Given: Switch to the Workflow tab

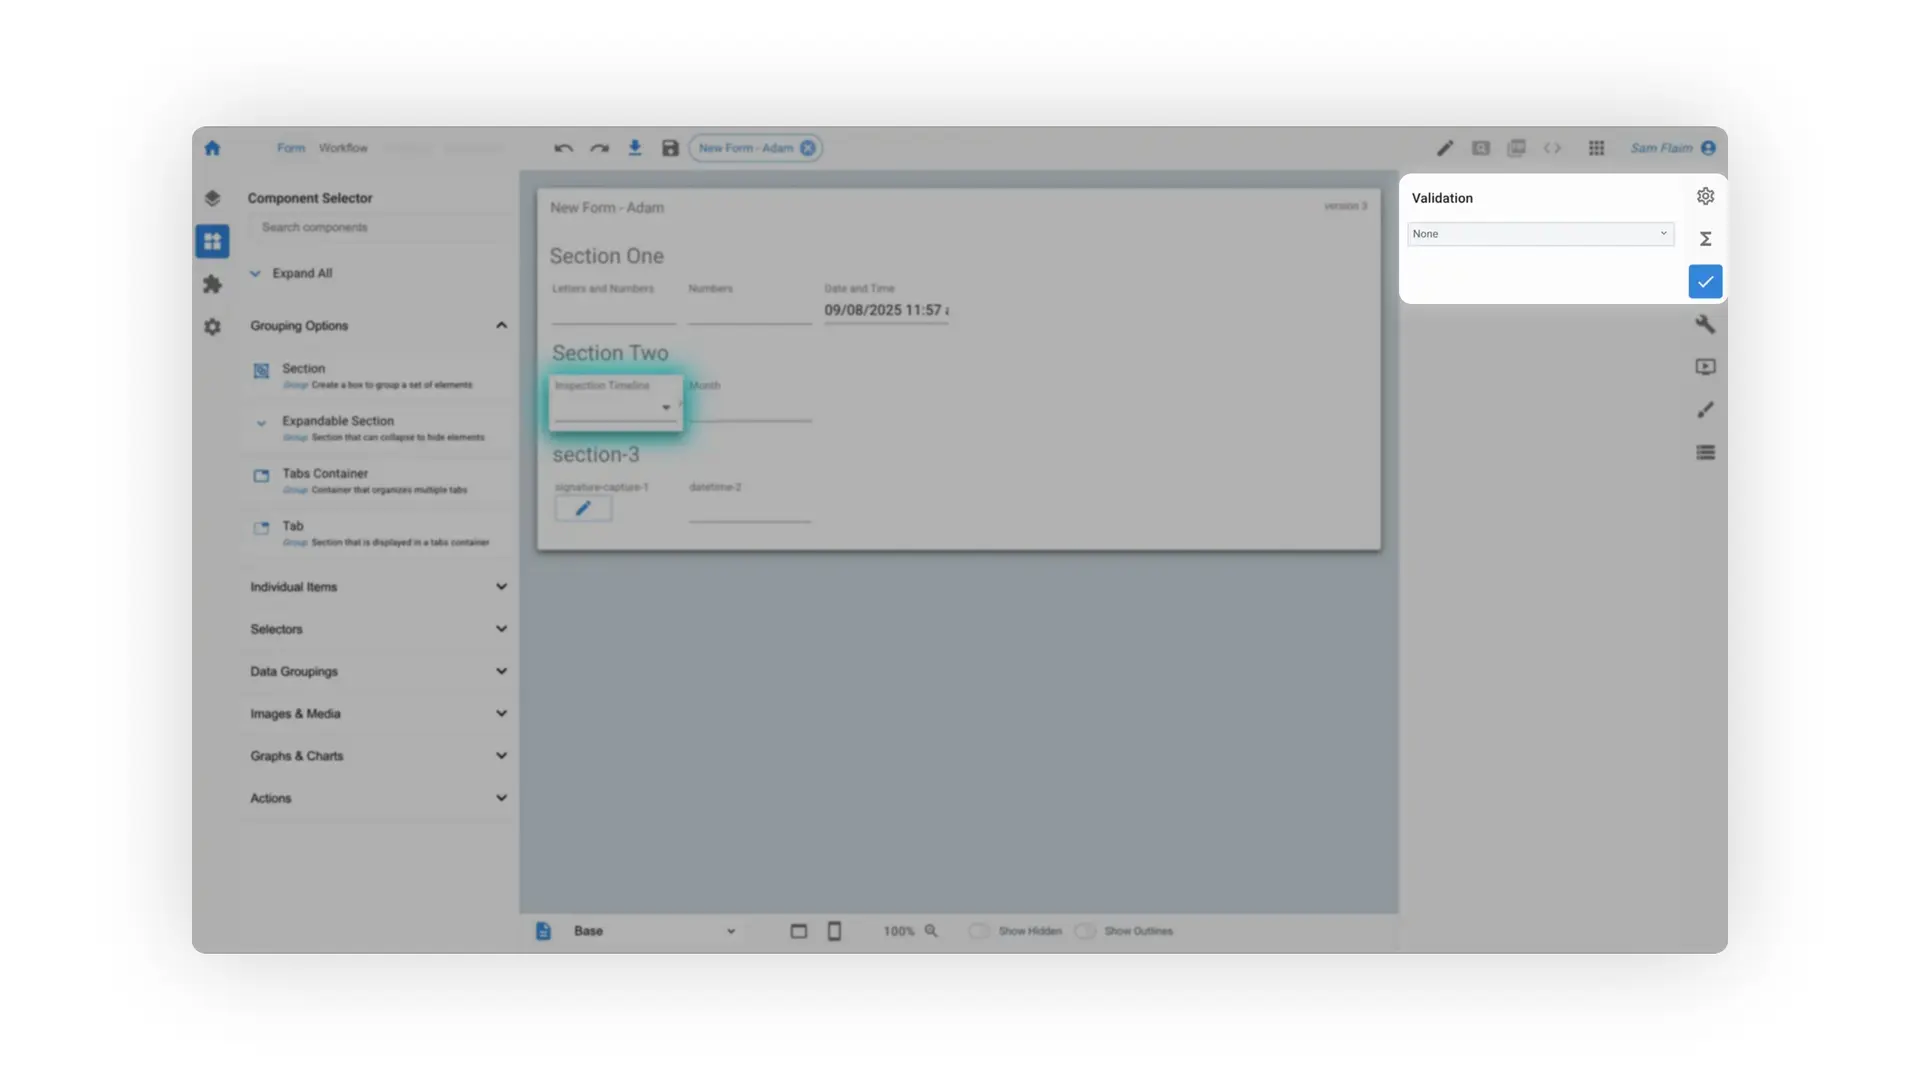Looking at the screenshot, I should point(343,147).
